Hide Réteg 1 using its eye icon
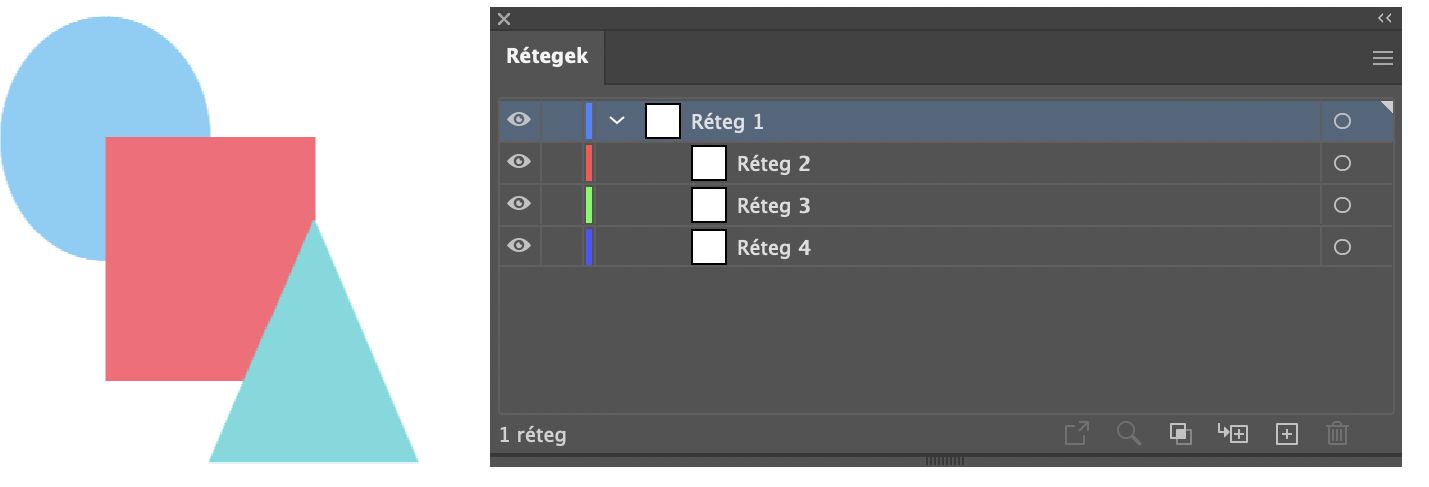The image size is (1429, 487). click(x=519, y=120)
